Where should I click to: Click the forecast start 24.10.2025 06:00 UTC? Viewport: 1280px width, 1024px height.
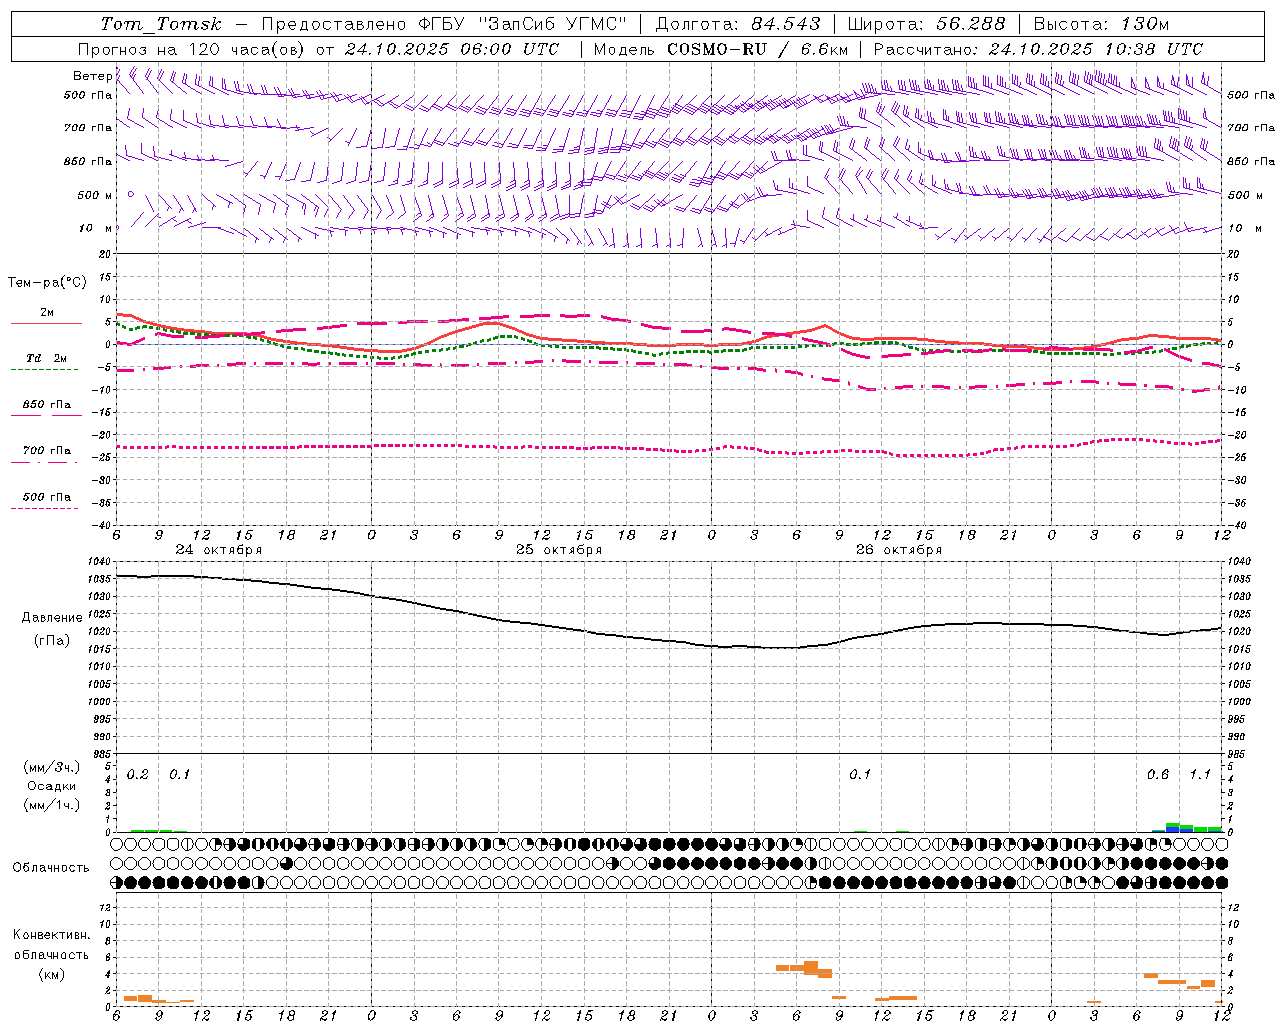click(x=452, y=49)
